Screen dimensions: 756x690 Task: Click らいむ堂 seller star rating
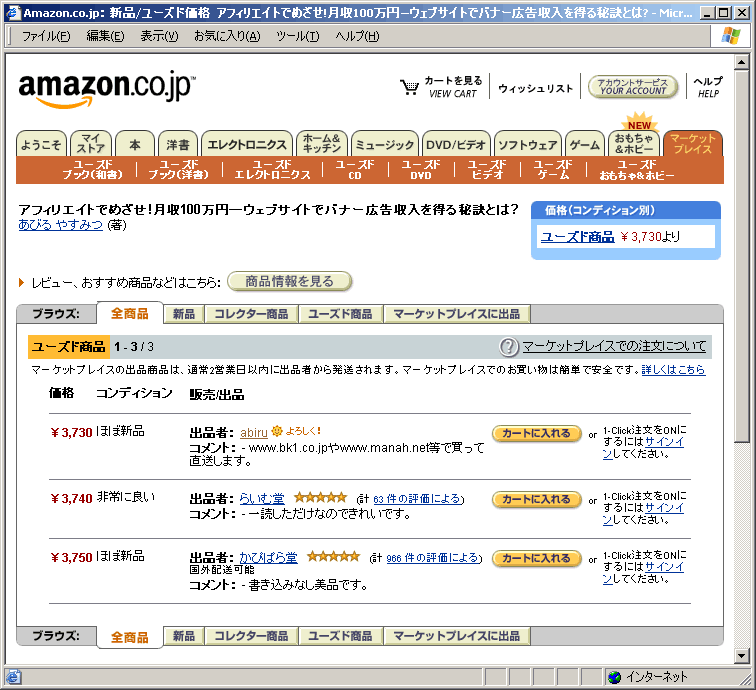pos(320,497)
